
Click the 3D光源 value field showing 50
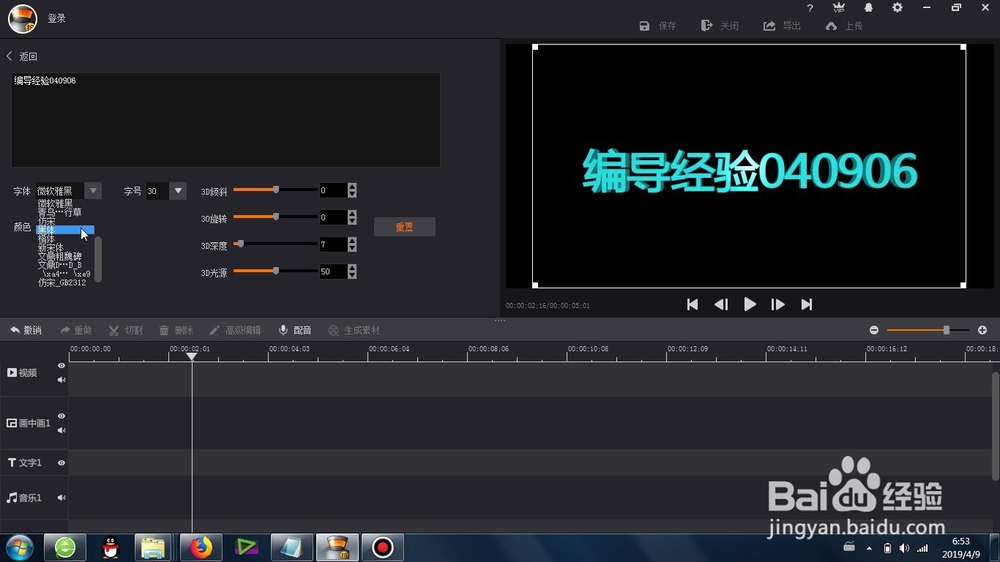coord(333,272)
